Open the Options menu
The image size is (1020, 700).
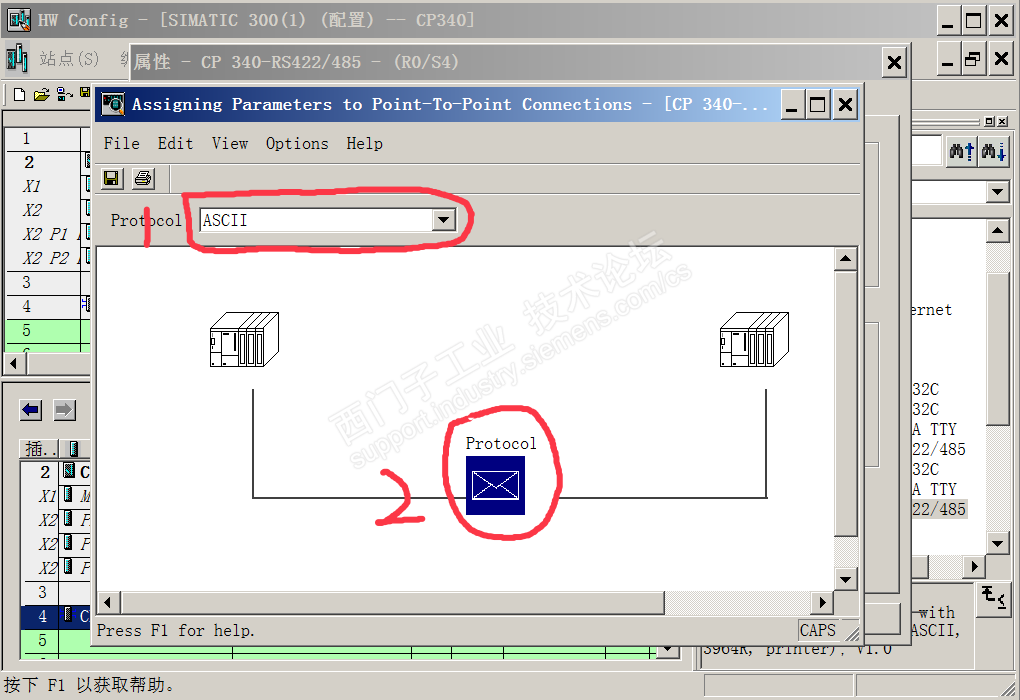coord(297,143)
